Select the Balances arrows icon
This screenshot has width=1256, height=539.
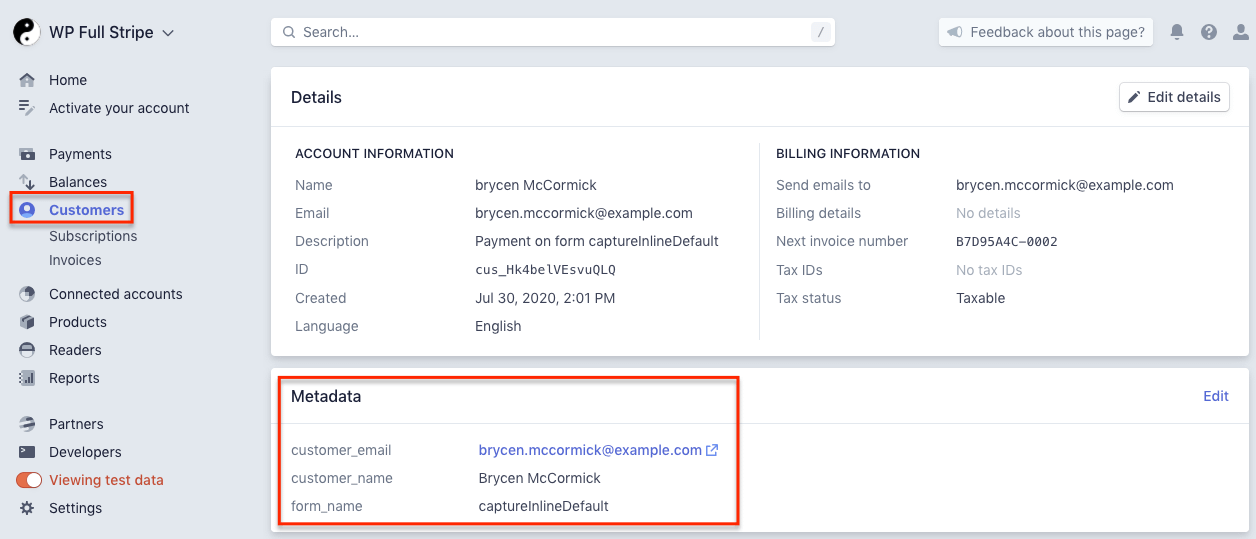27,182
